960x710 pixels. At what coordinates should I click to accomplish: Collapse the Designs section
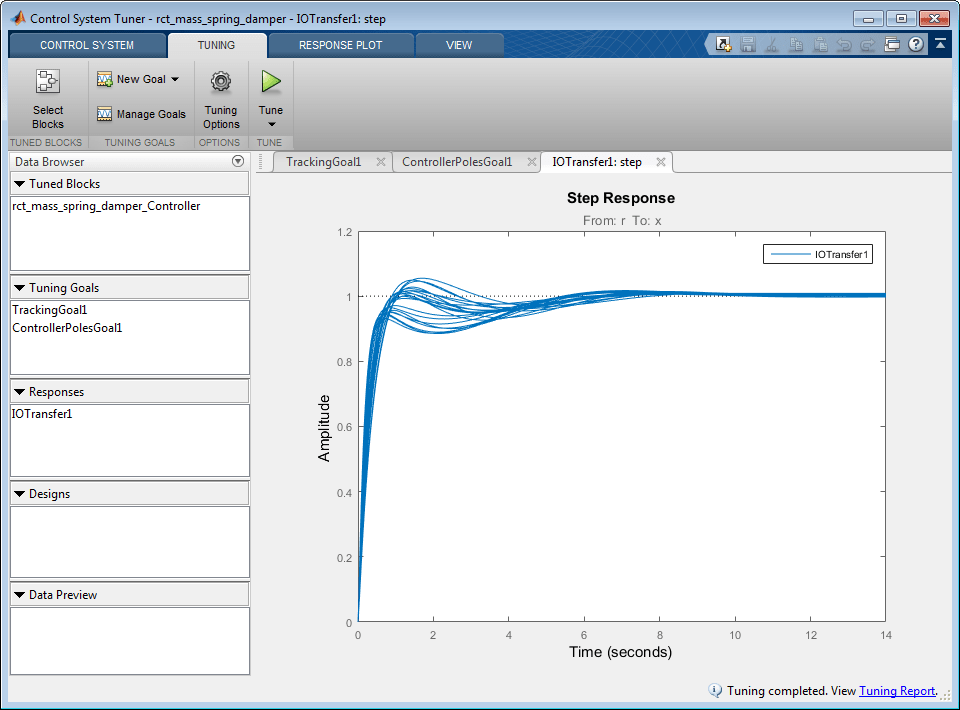pyautogui.click(x=20, y=493)
